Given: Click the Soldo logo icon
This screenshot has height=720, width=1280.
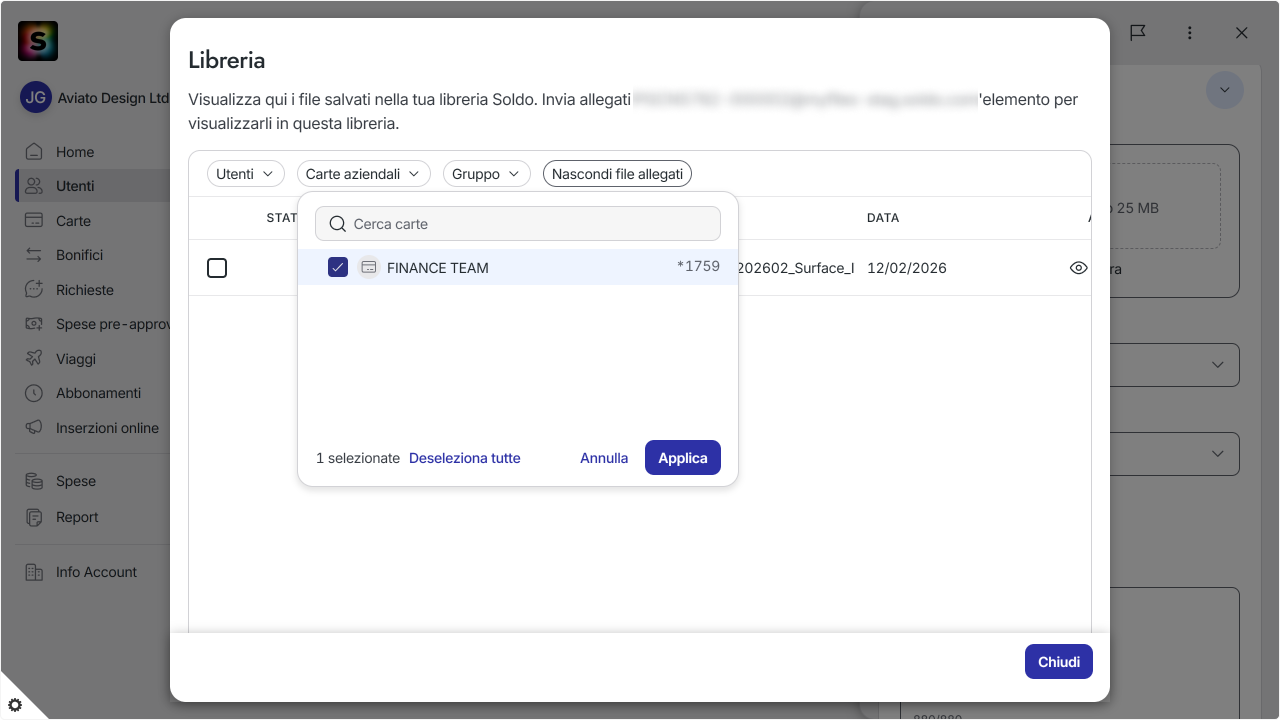Looking at the screenshot, I should click(38, 41).
